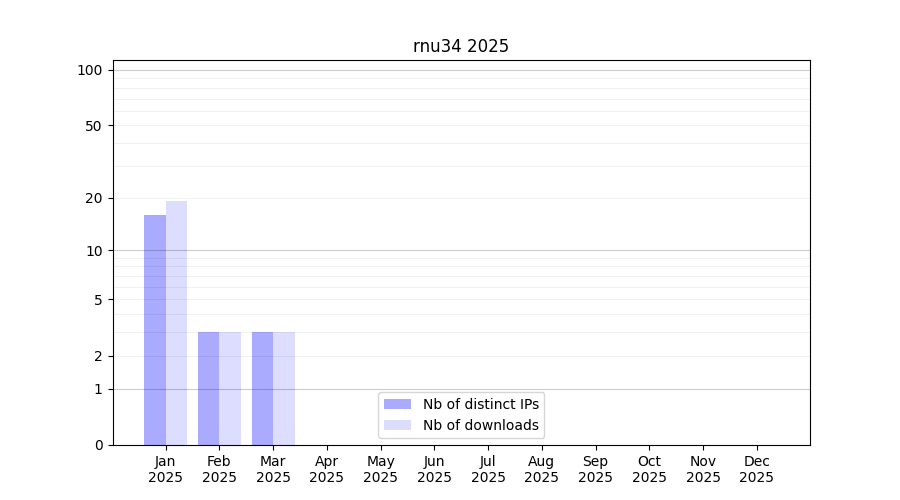
Task: Click the 100 y-axis tick label
Action: [x=90, y=70]
